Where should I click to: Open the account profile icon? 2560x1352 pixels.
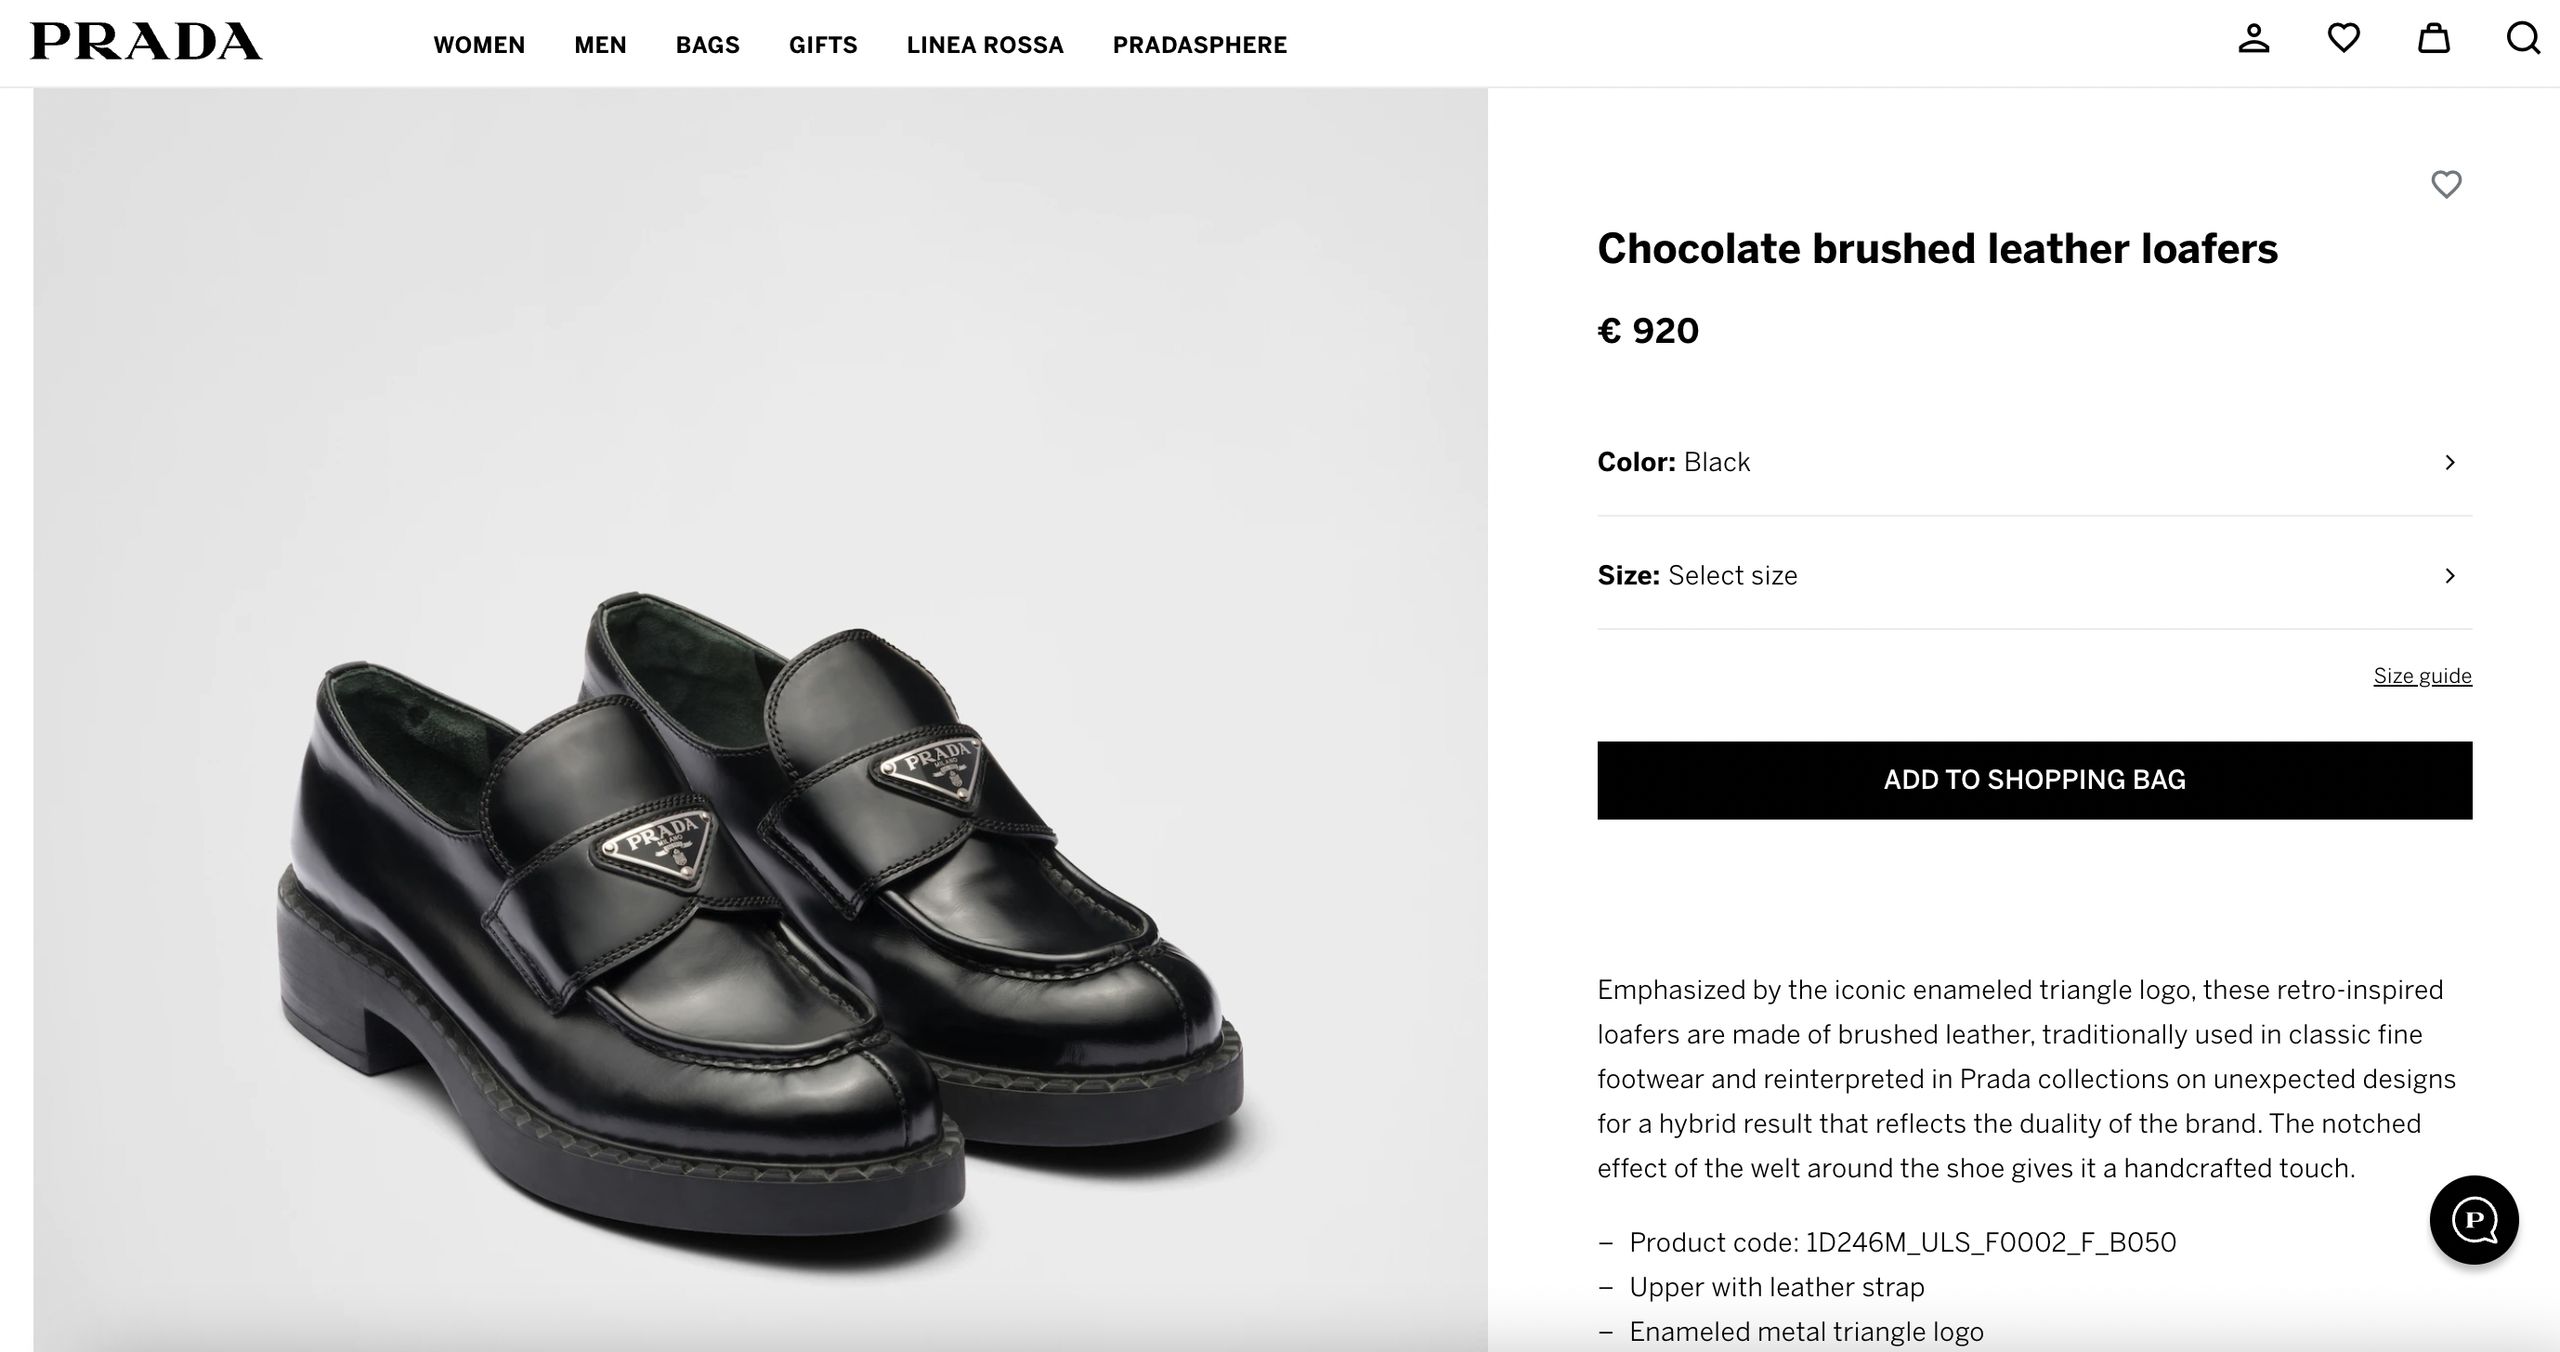click(x=2253, y=39)
